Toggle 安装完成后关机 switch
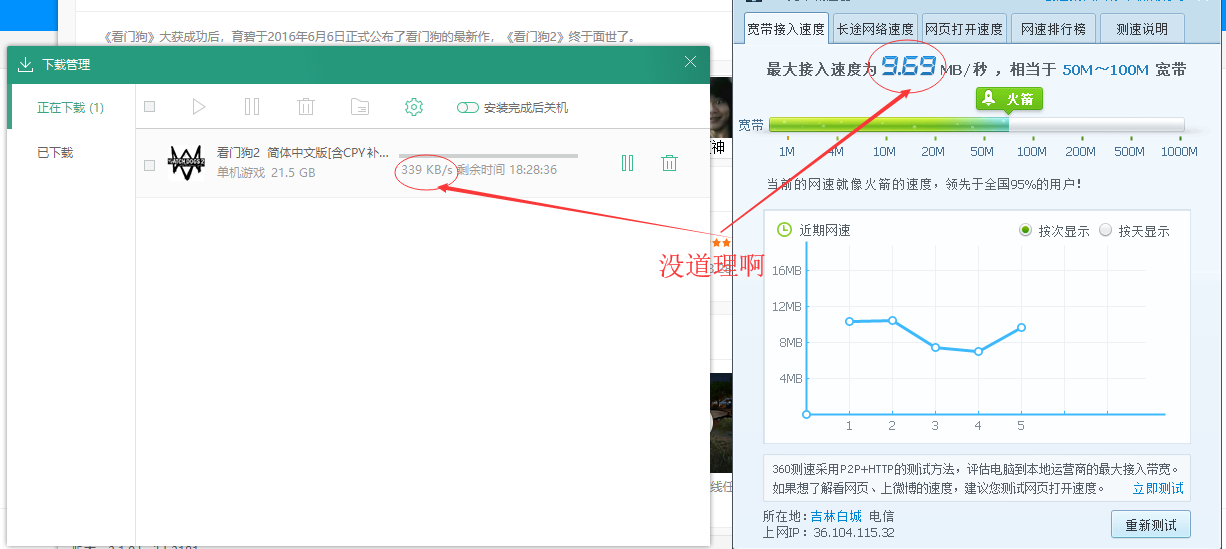Screen dimensions: 1226x549 point(467,107)
